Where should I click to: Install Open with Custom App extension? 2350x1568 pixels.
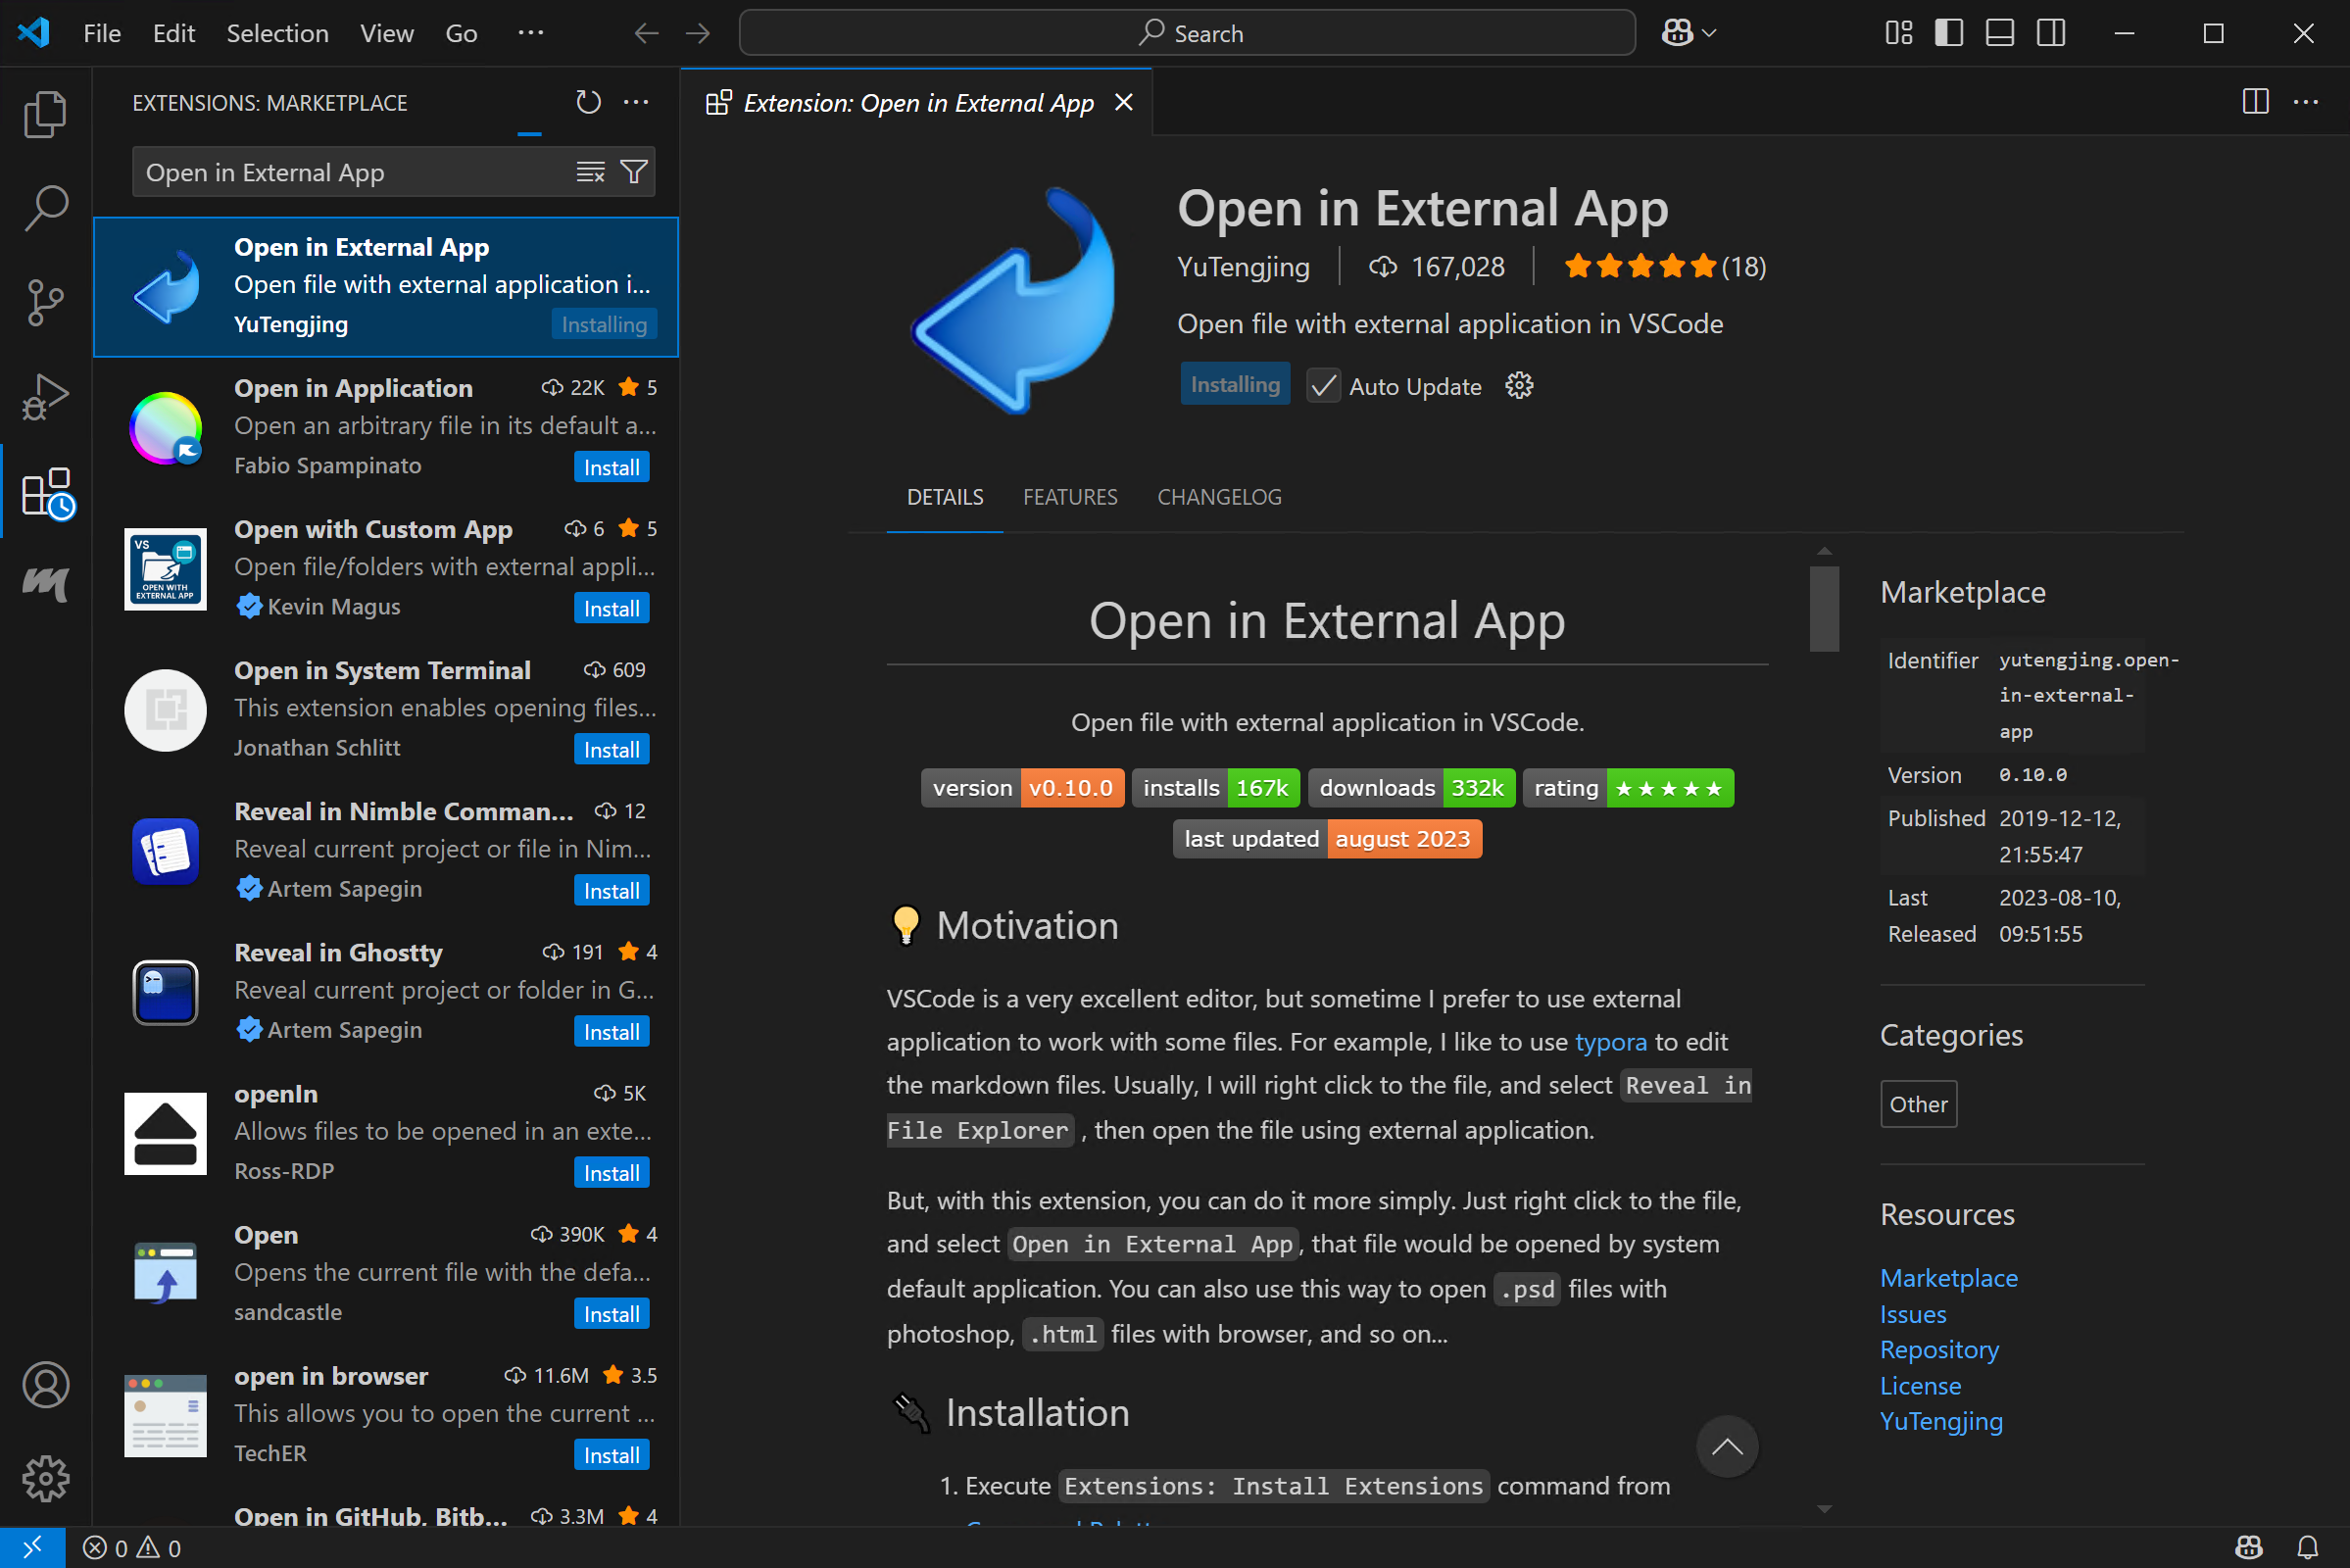point(611,608)
